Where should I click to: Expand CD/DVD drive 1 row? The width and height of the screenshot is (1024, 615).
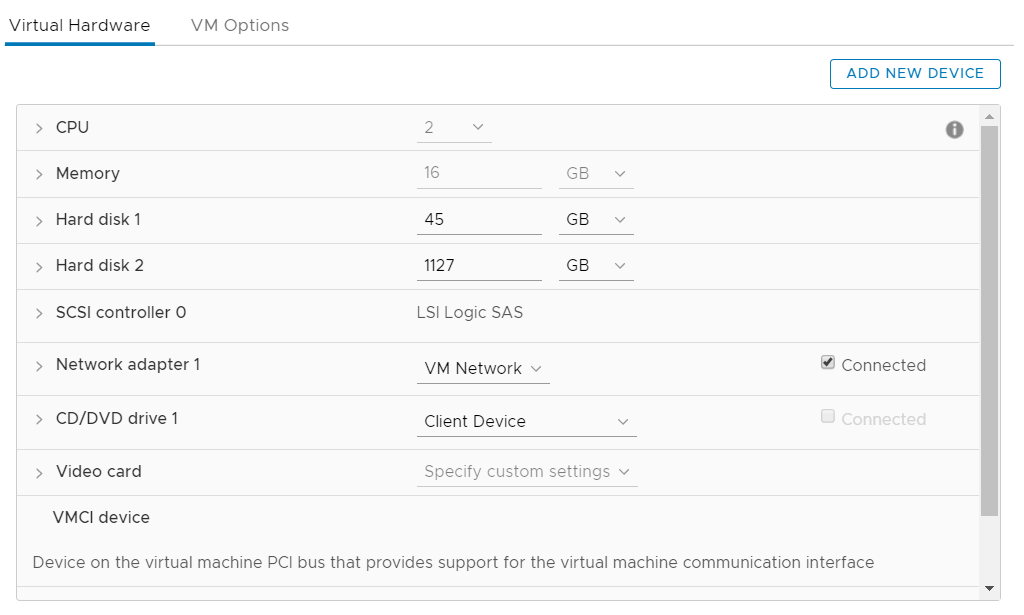[39, 419]
